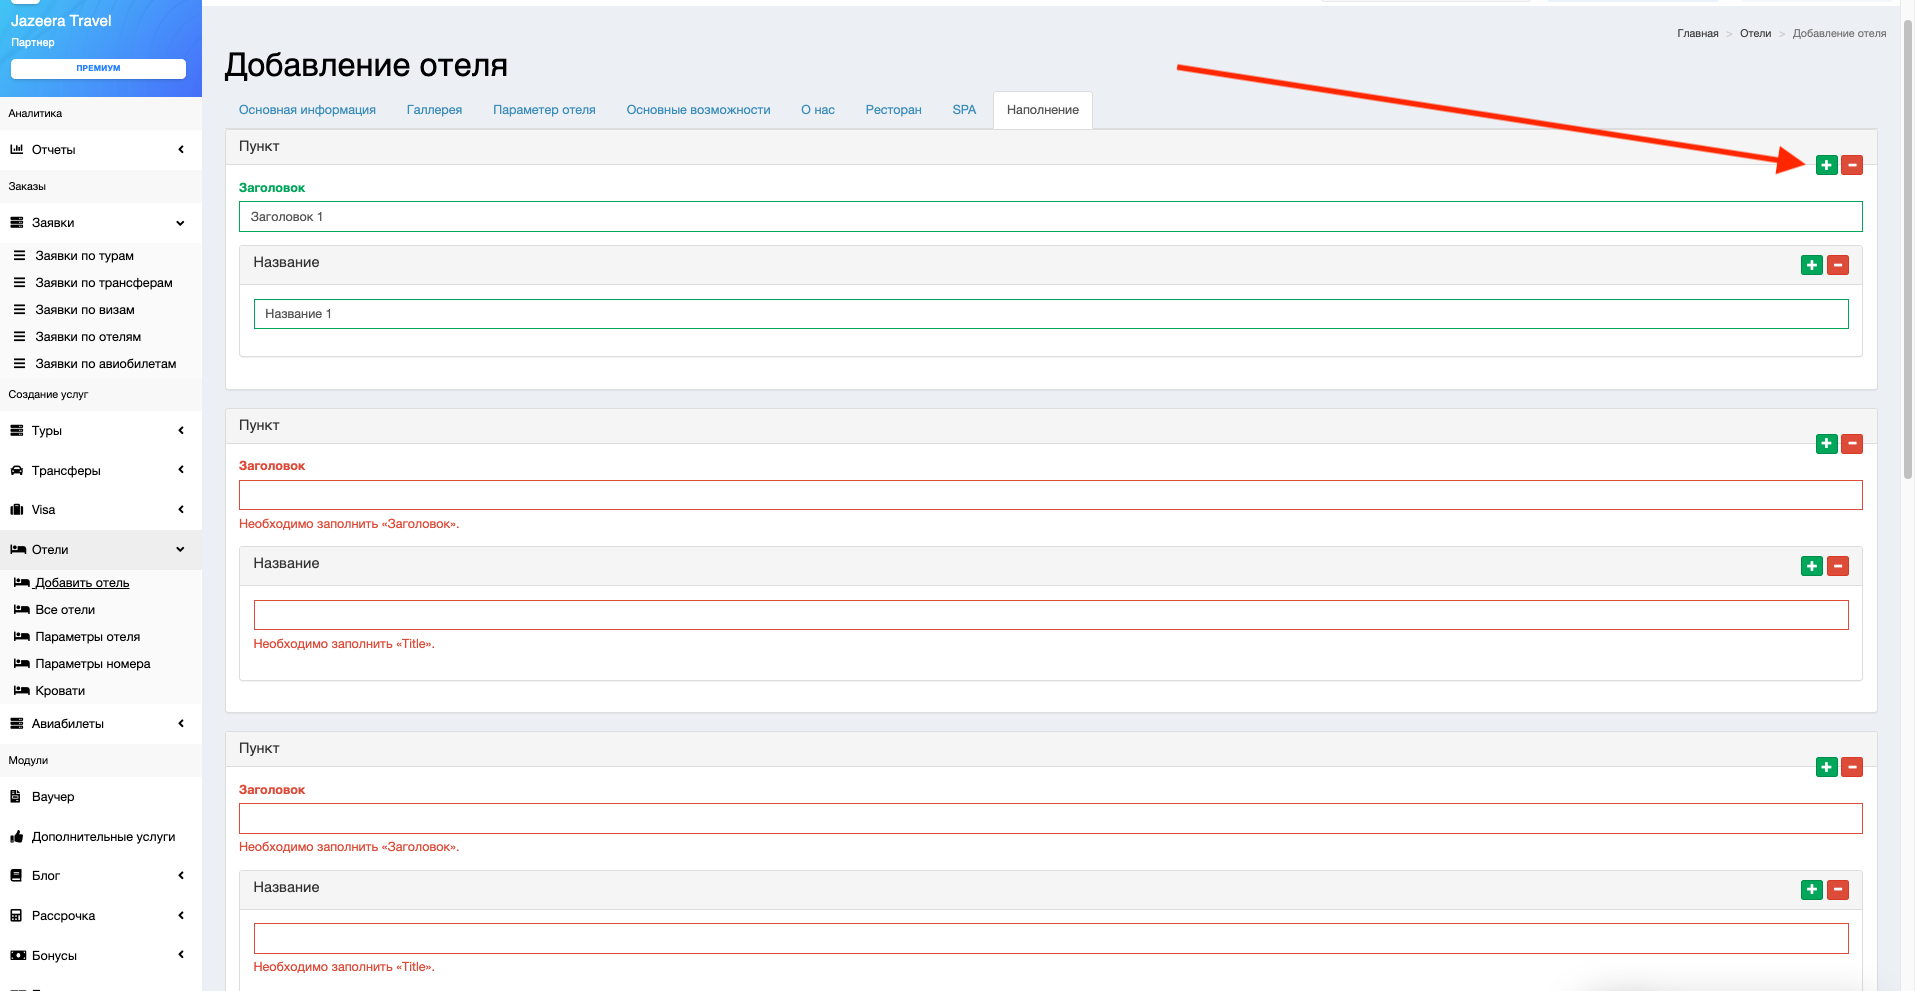Open the Все отели link
This screenshot has width=1915, height=991.
coord(65,610)
